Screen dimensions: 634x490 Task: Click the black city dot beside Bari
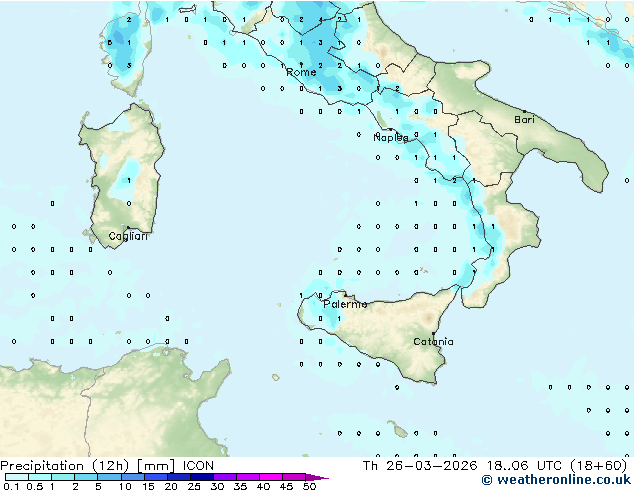[525, 111]
